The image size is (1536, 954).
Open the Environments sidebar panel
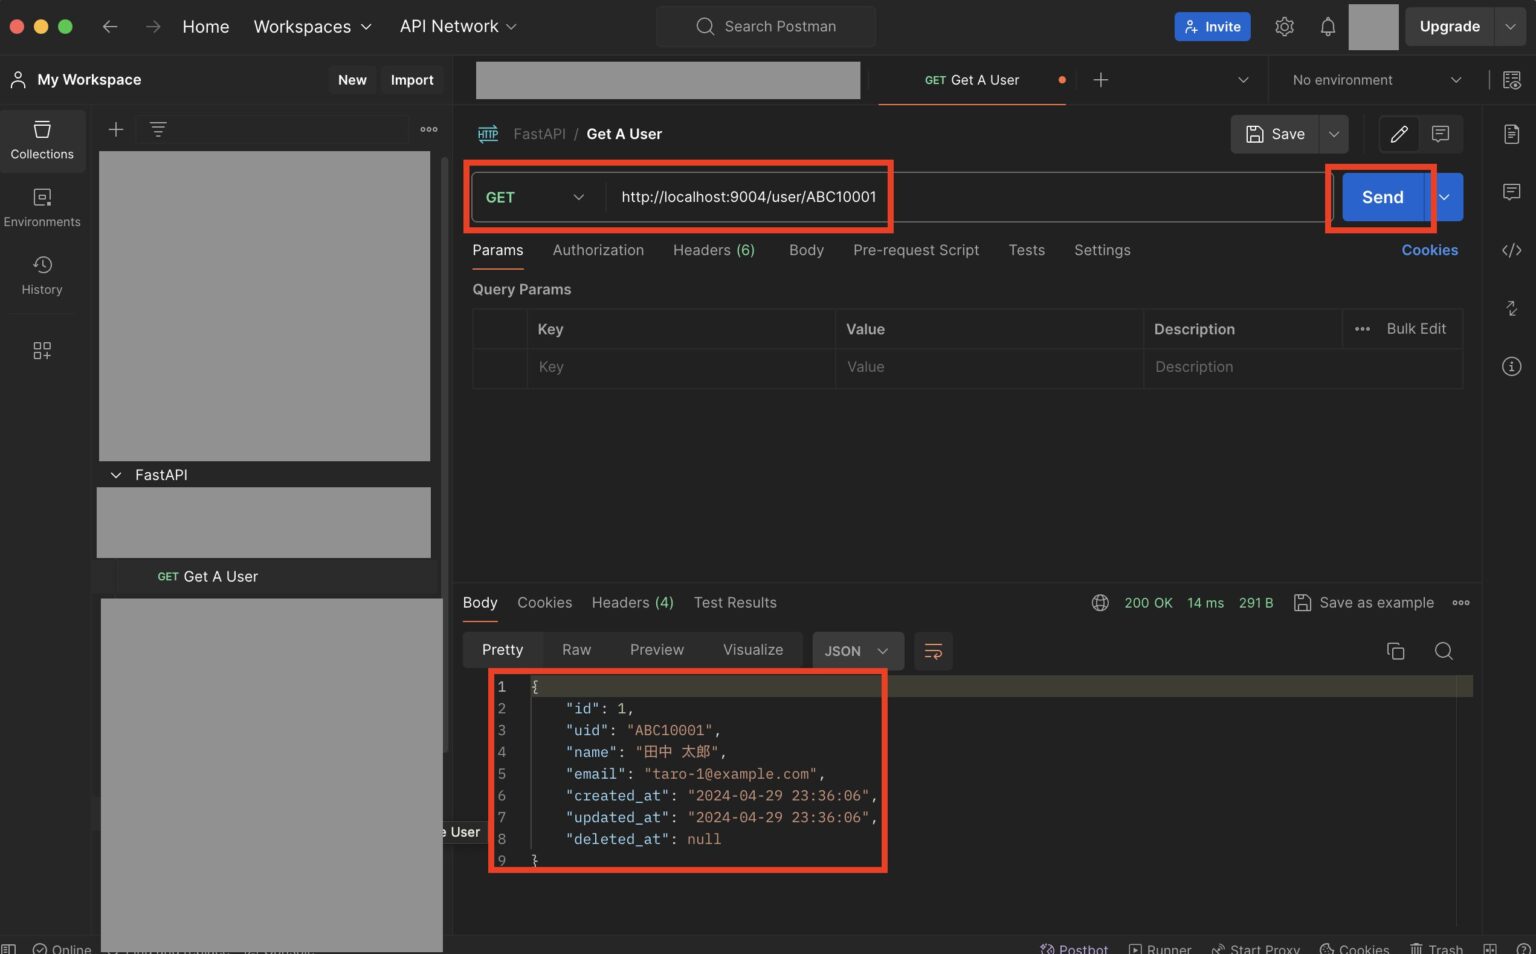42,207
